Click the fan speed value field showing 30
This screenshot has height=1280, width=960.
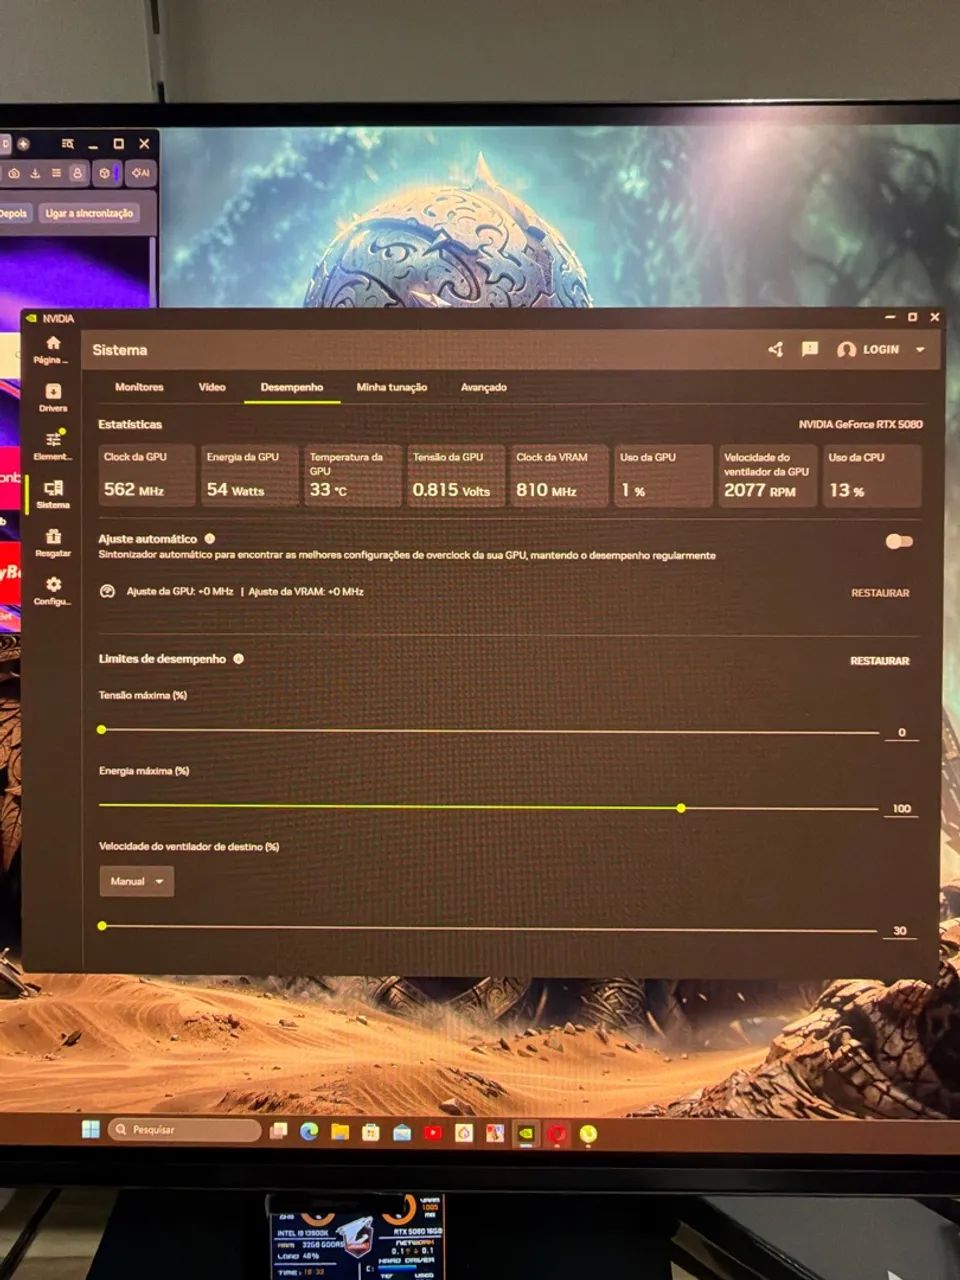click(x=900, y=931)
